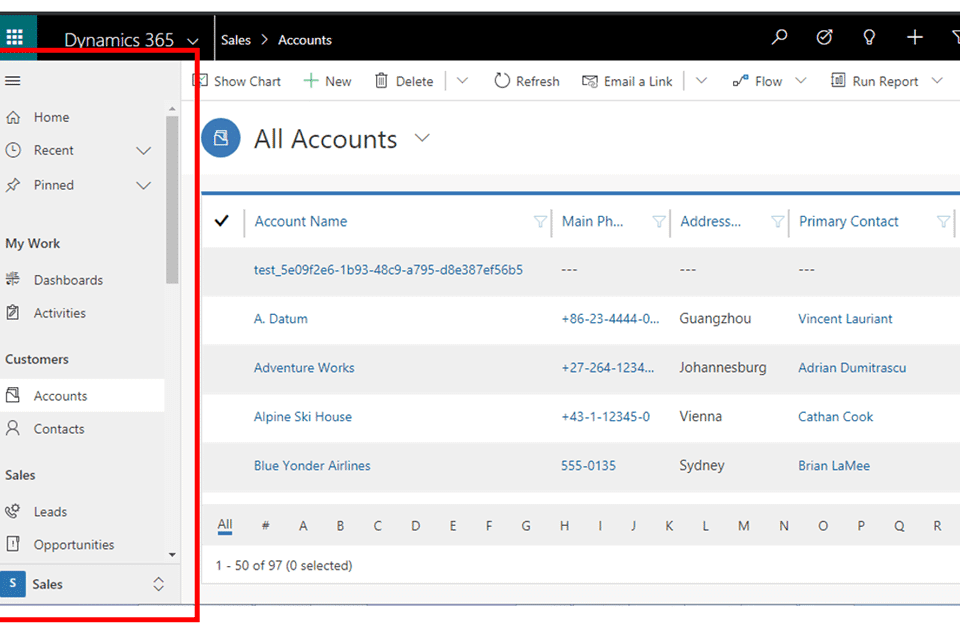This screenshot has width=960, height=628.
Task: Expand the Pinned section chevron
Action: (x=143, y=186)
